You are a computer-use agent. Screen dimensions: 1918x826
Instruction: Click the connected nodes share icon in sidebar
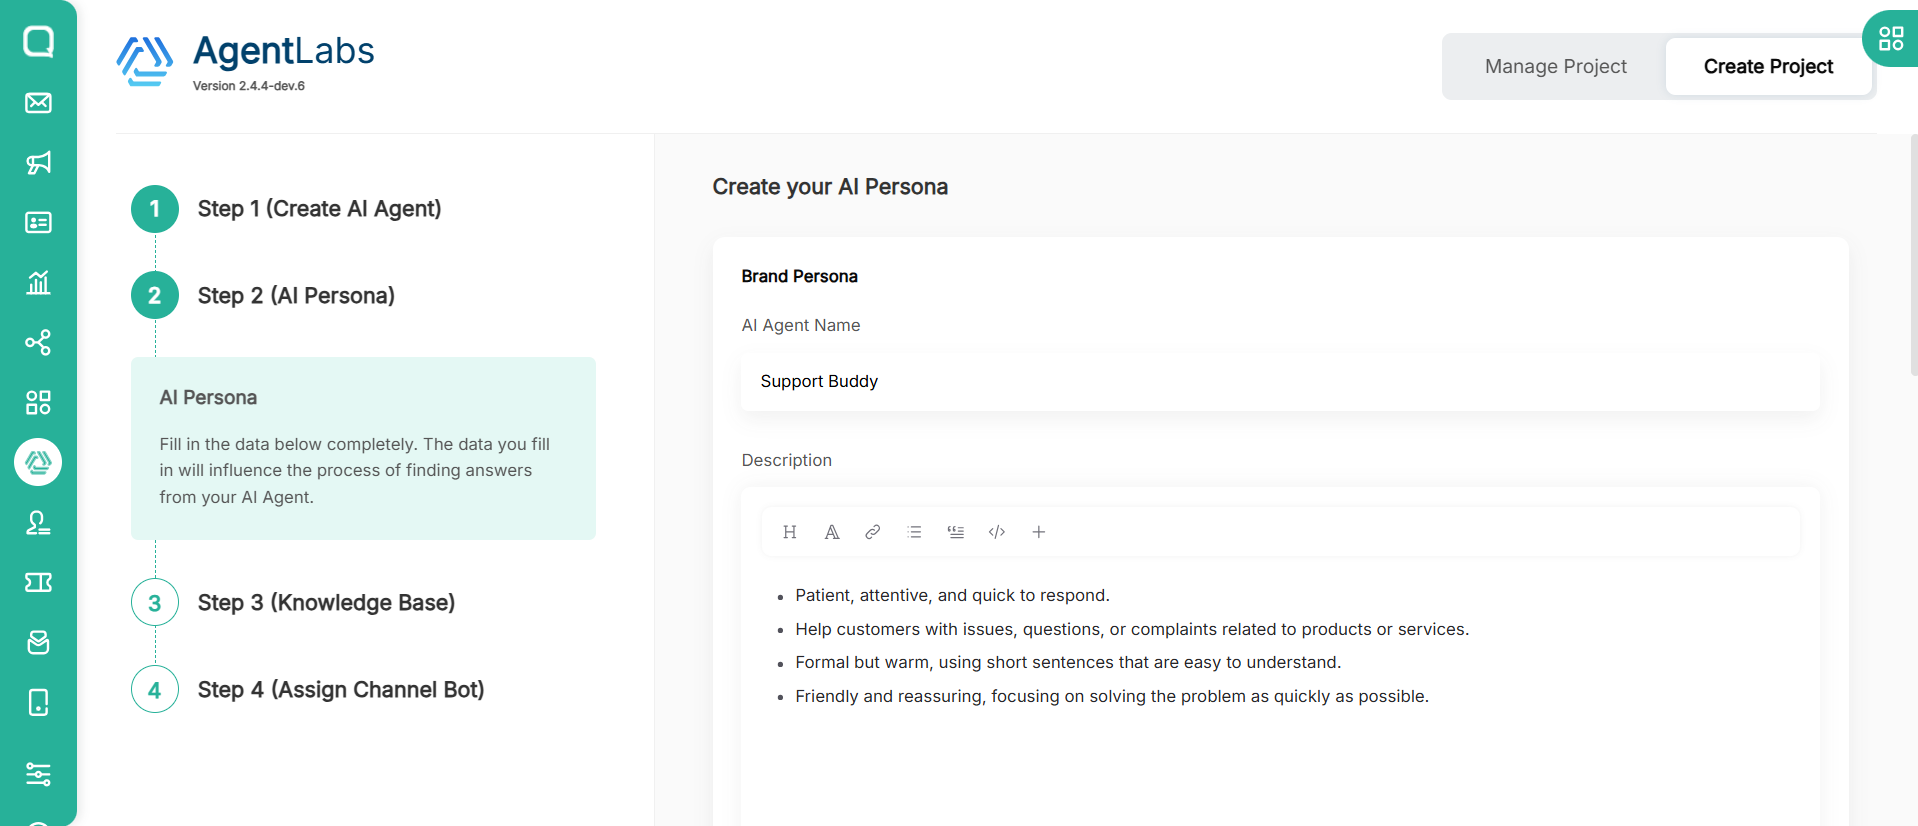[x=38, y=343]
